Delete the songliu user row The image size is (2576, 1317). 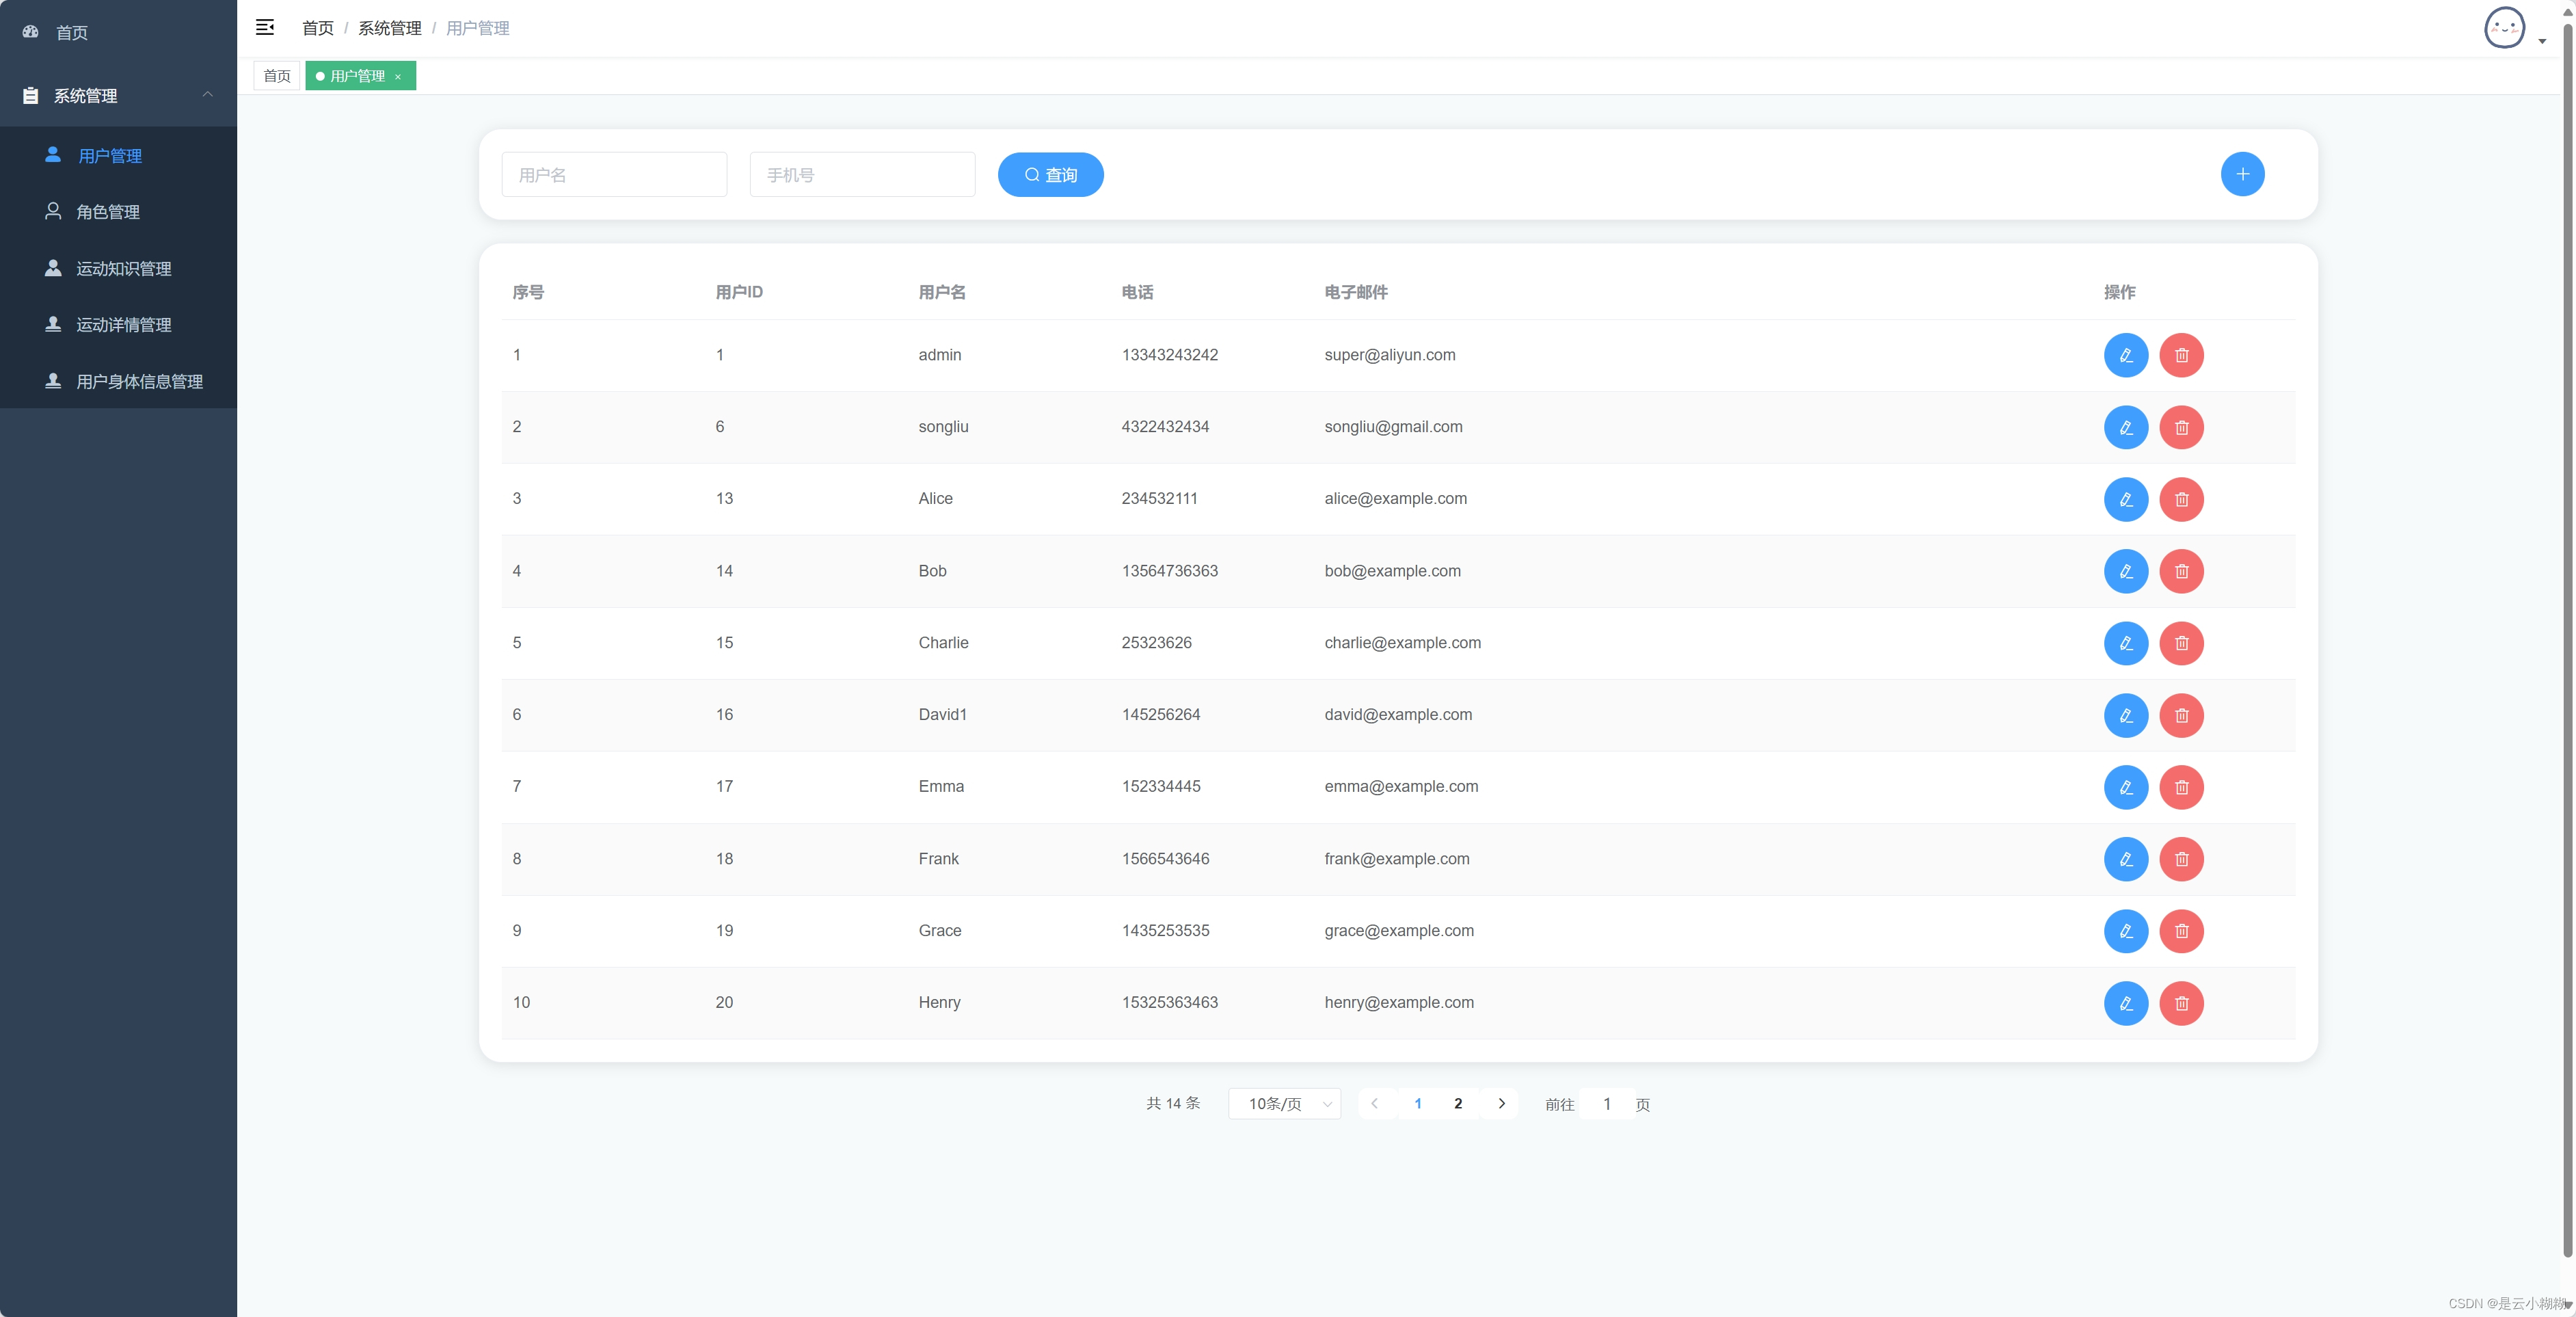[2181, 427]
